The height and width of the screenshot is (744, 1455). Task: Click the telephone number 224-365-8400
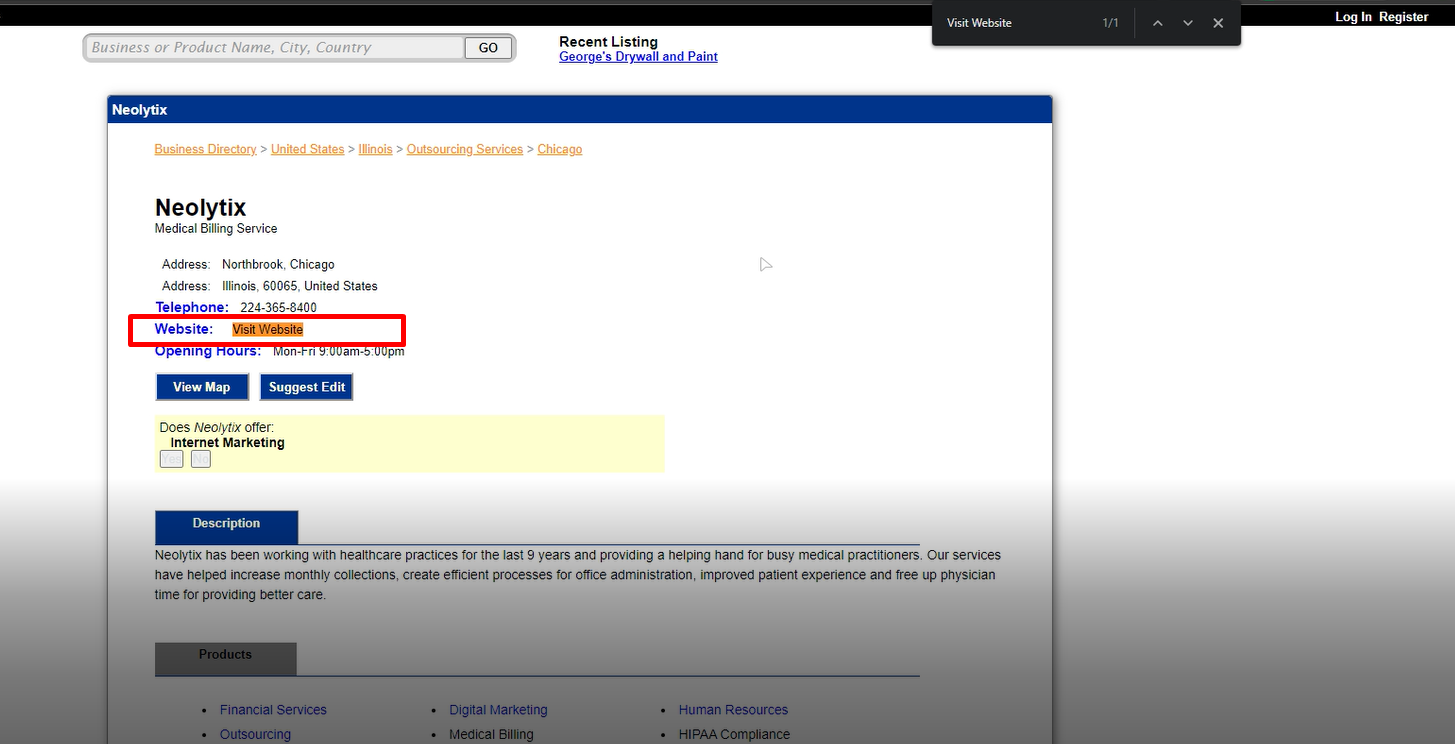coord(278,308)
